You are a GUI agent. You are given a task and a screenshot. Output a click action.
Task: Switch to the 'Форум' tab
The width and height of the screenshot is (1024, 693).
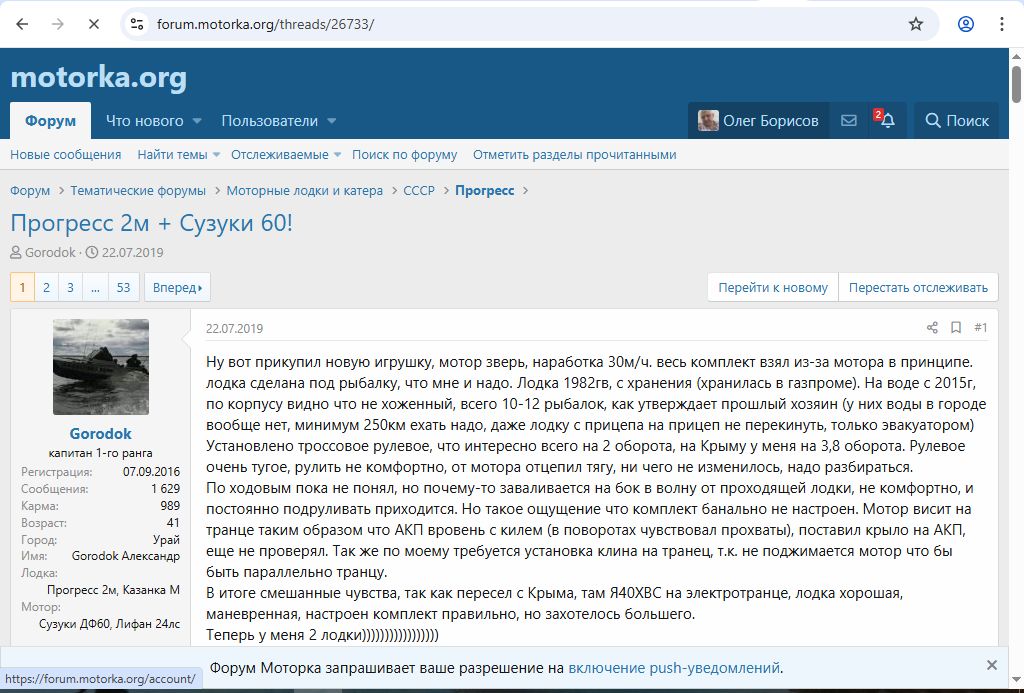pos(50,121)
